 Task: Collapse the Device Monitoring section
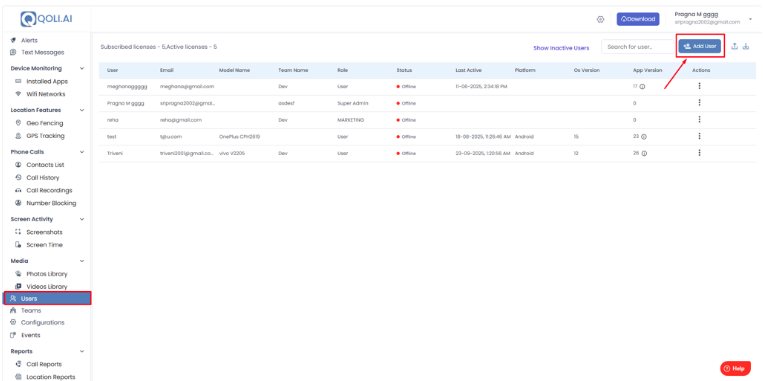coord(82,69)
